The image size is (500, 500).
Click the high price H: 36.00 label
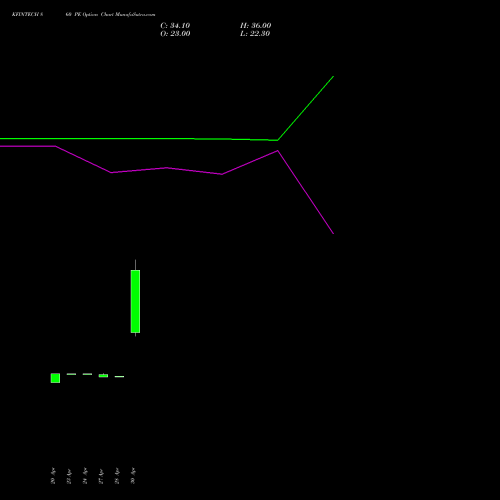click(x=256, y=26)
